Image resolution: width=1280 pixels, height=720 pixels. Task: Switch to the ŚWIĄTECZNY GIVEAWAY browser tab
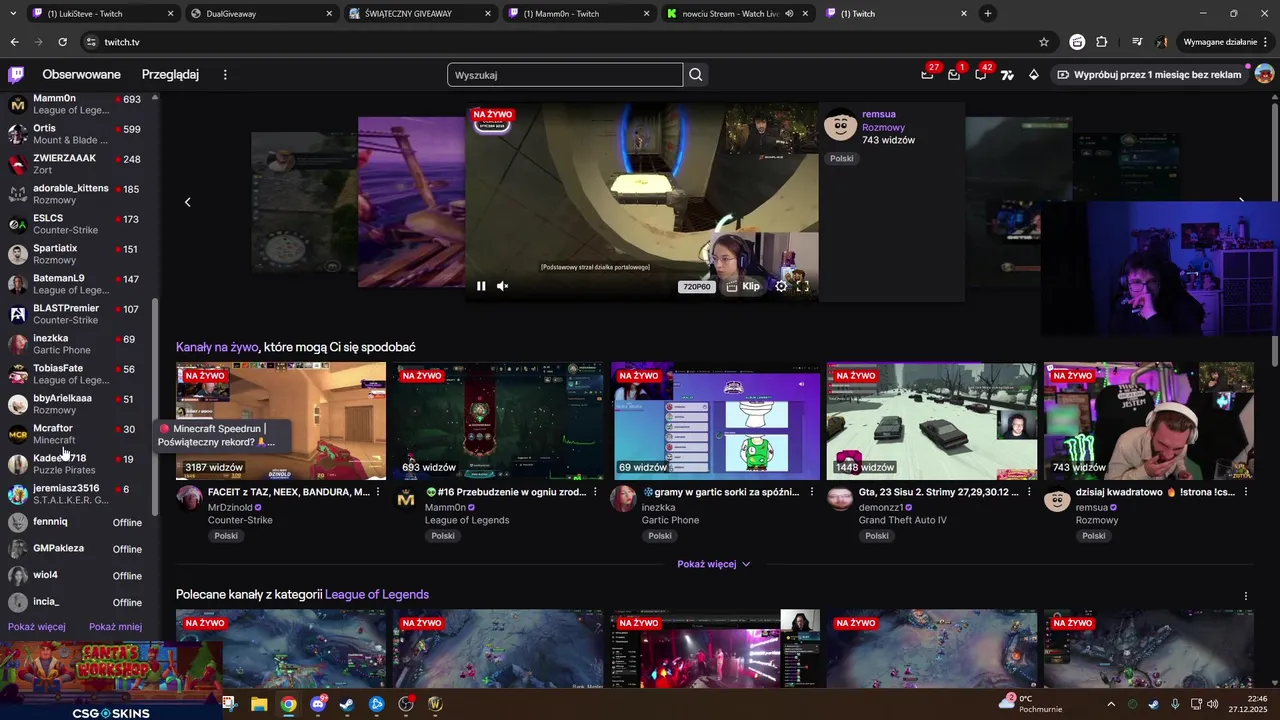tap(421, 14)
